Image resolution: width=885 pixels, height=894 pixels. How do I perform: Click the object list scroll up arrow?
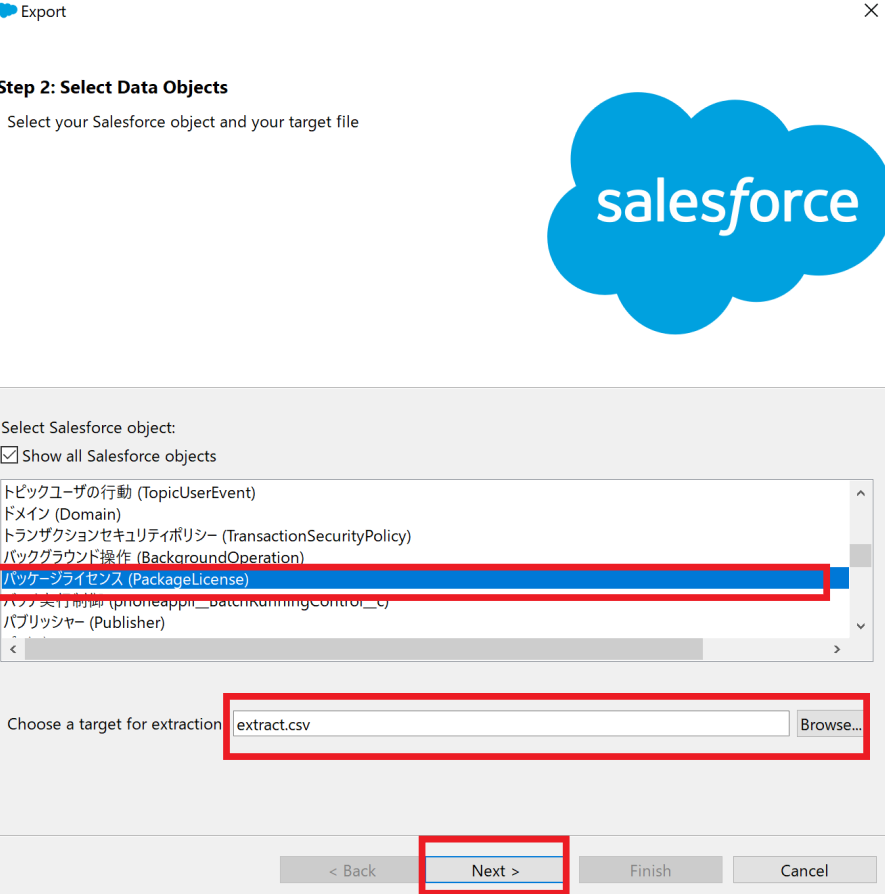tap(860, 493)
